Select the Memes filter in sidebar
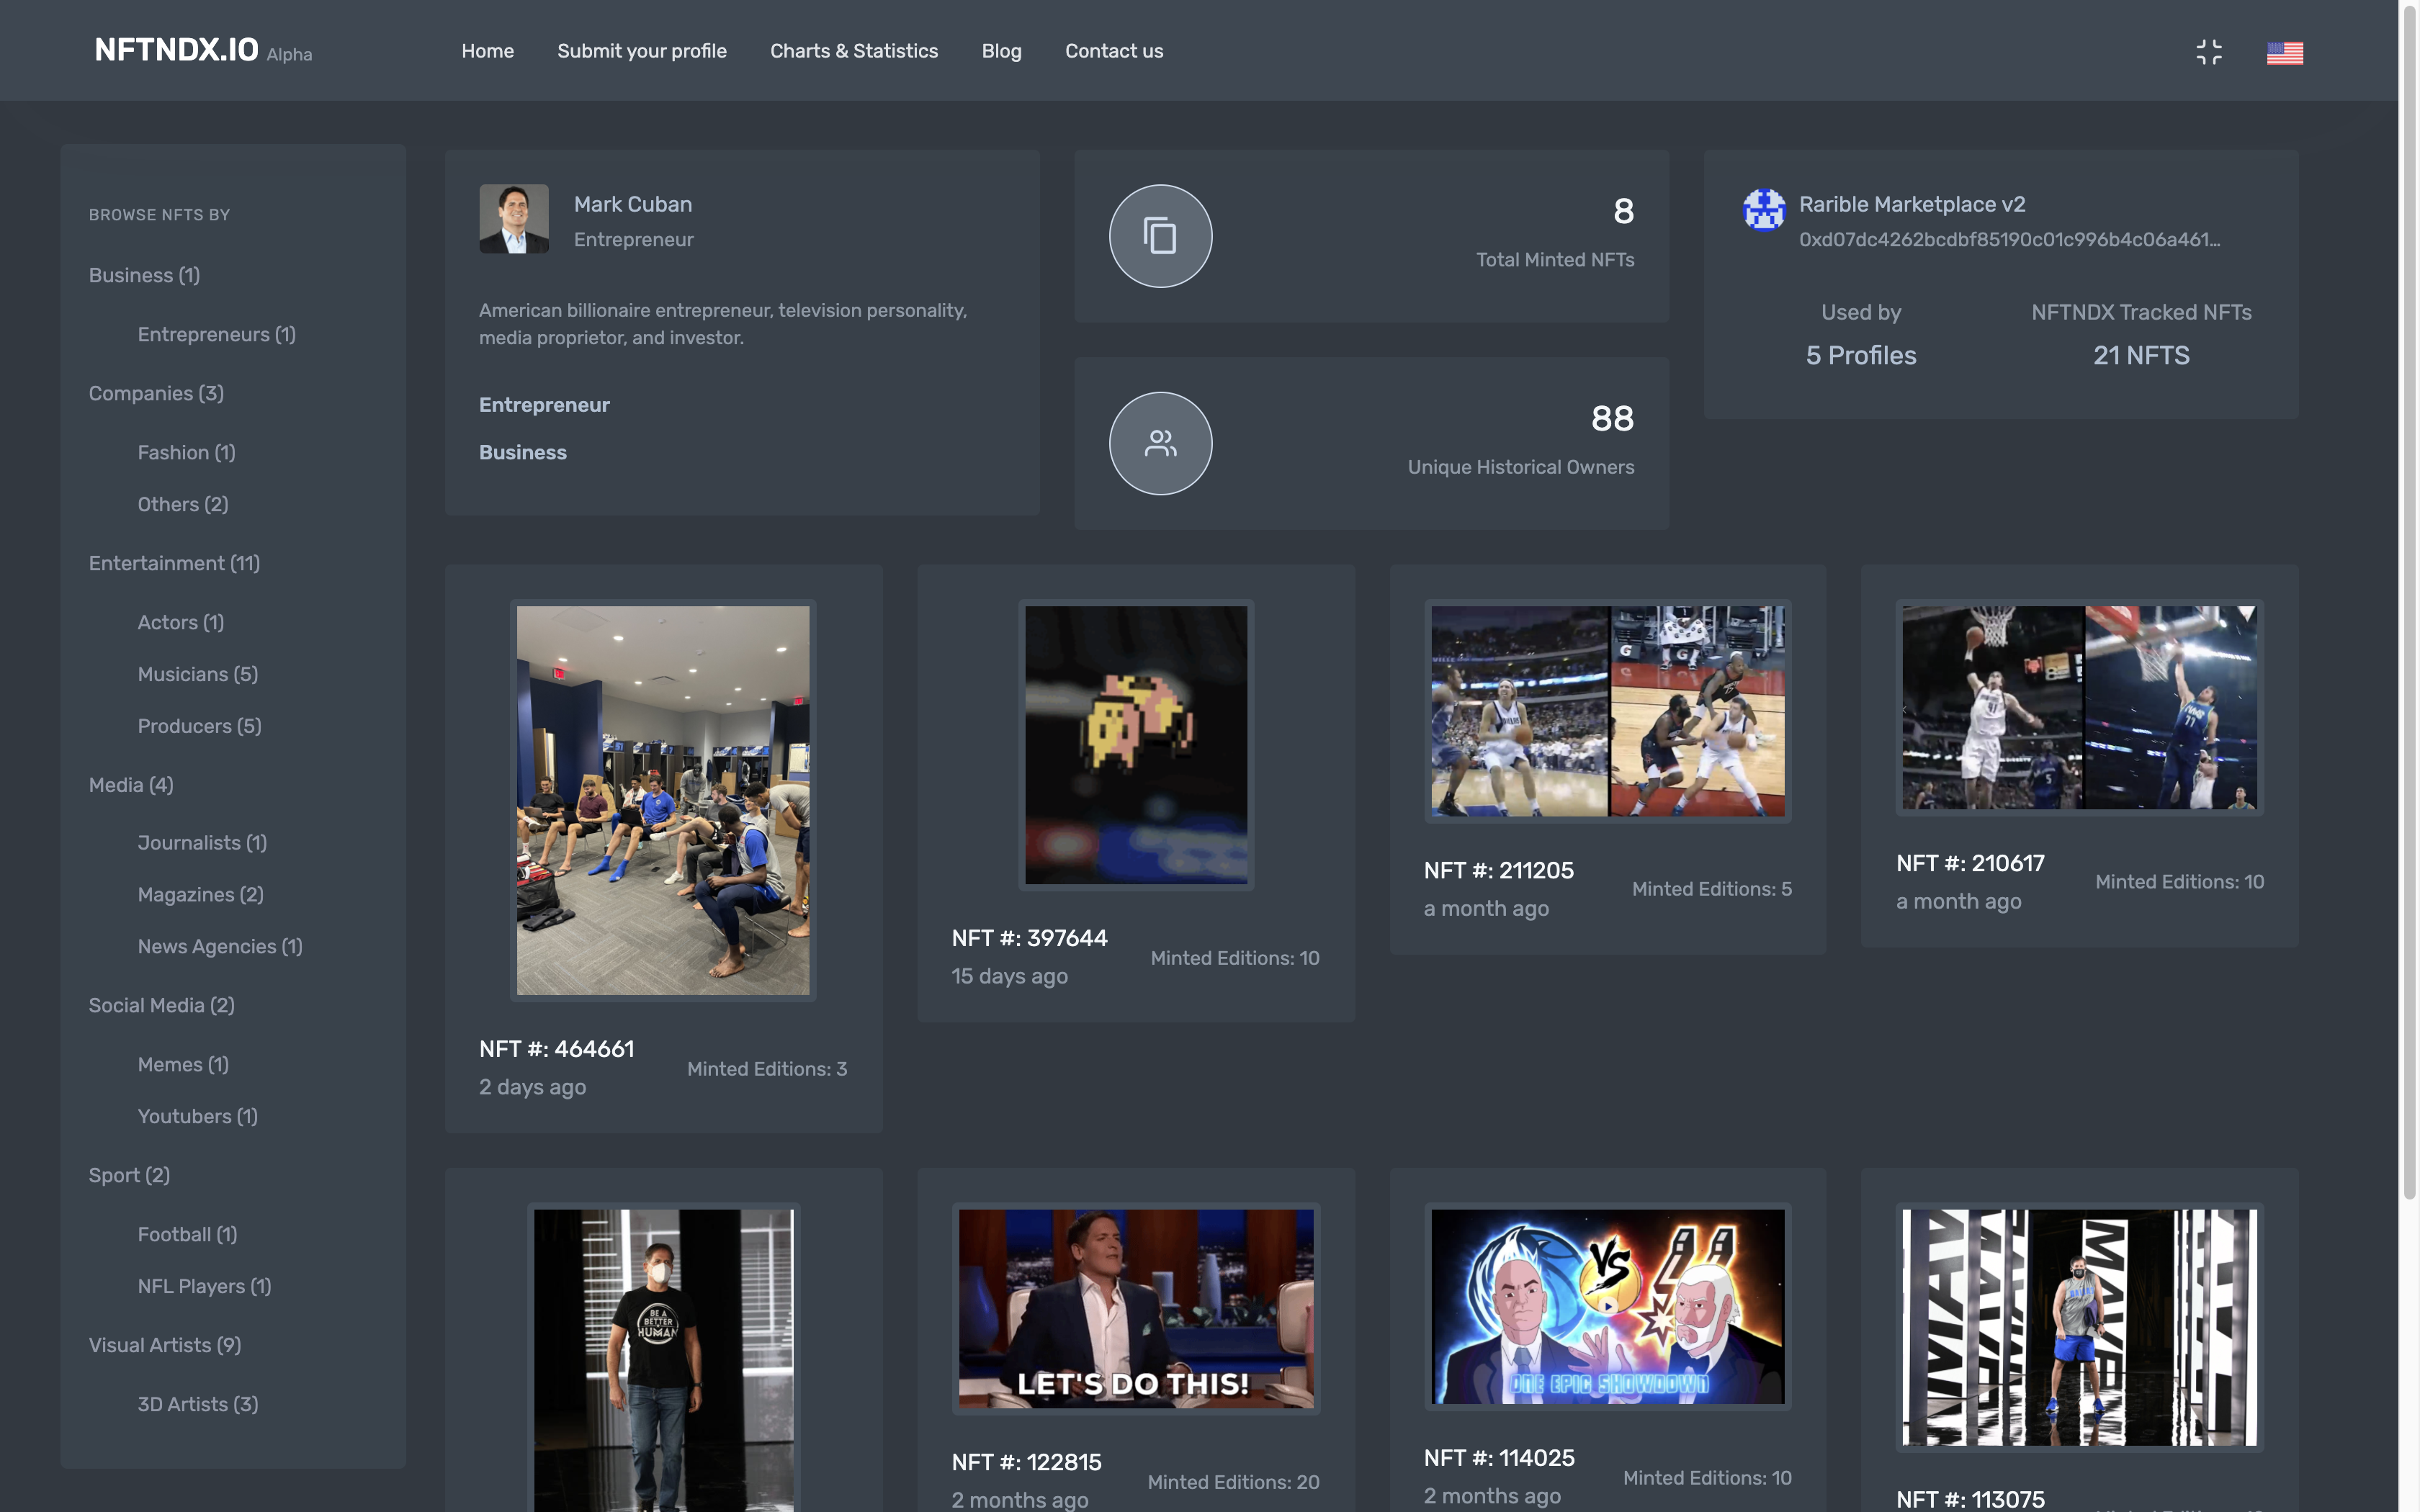The width and height of the screenshot is (2420, 1512). 183,1064
